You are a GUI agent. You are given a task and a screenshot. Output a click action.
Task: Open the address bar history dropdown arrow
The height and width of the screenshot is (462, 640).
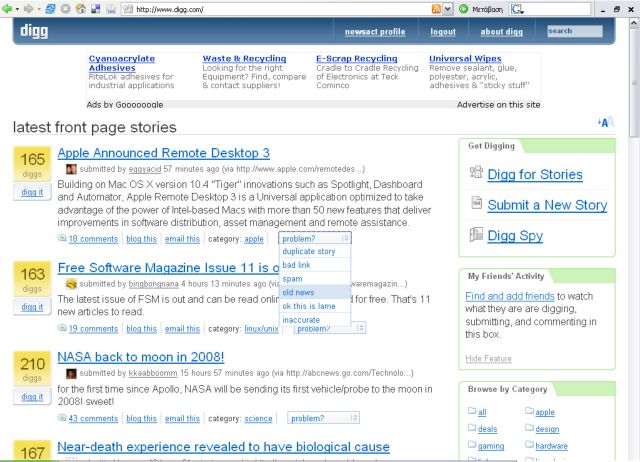click(448, 8)
